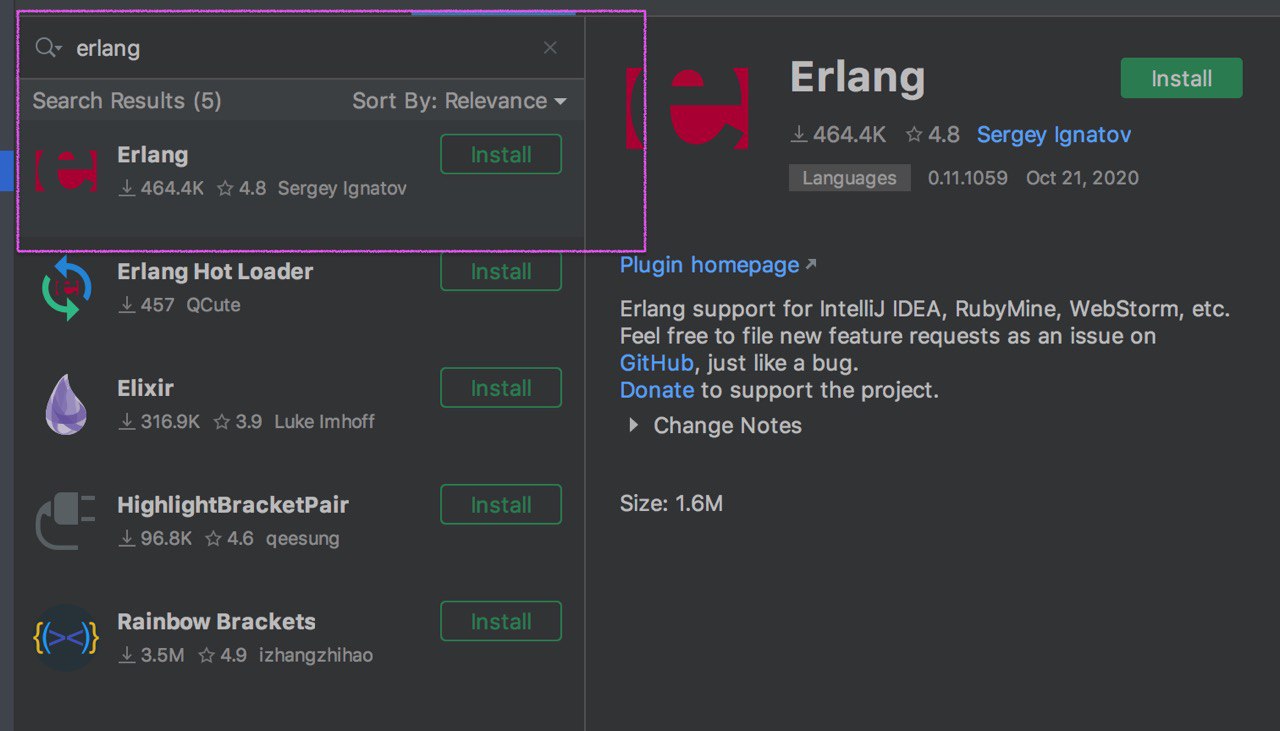
Task: Open the GitHub link in the description
Action: click(656, 363)
